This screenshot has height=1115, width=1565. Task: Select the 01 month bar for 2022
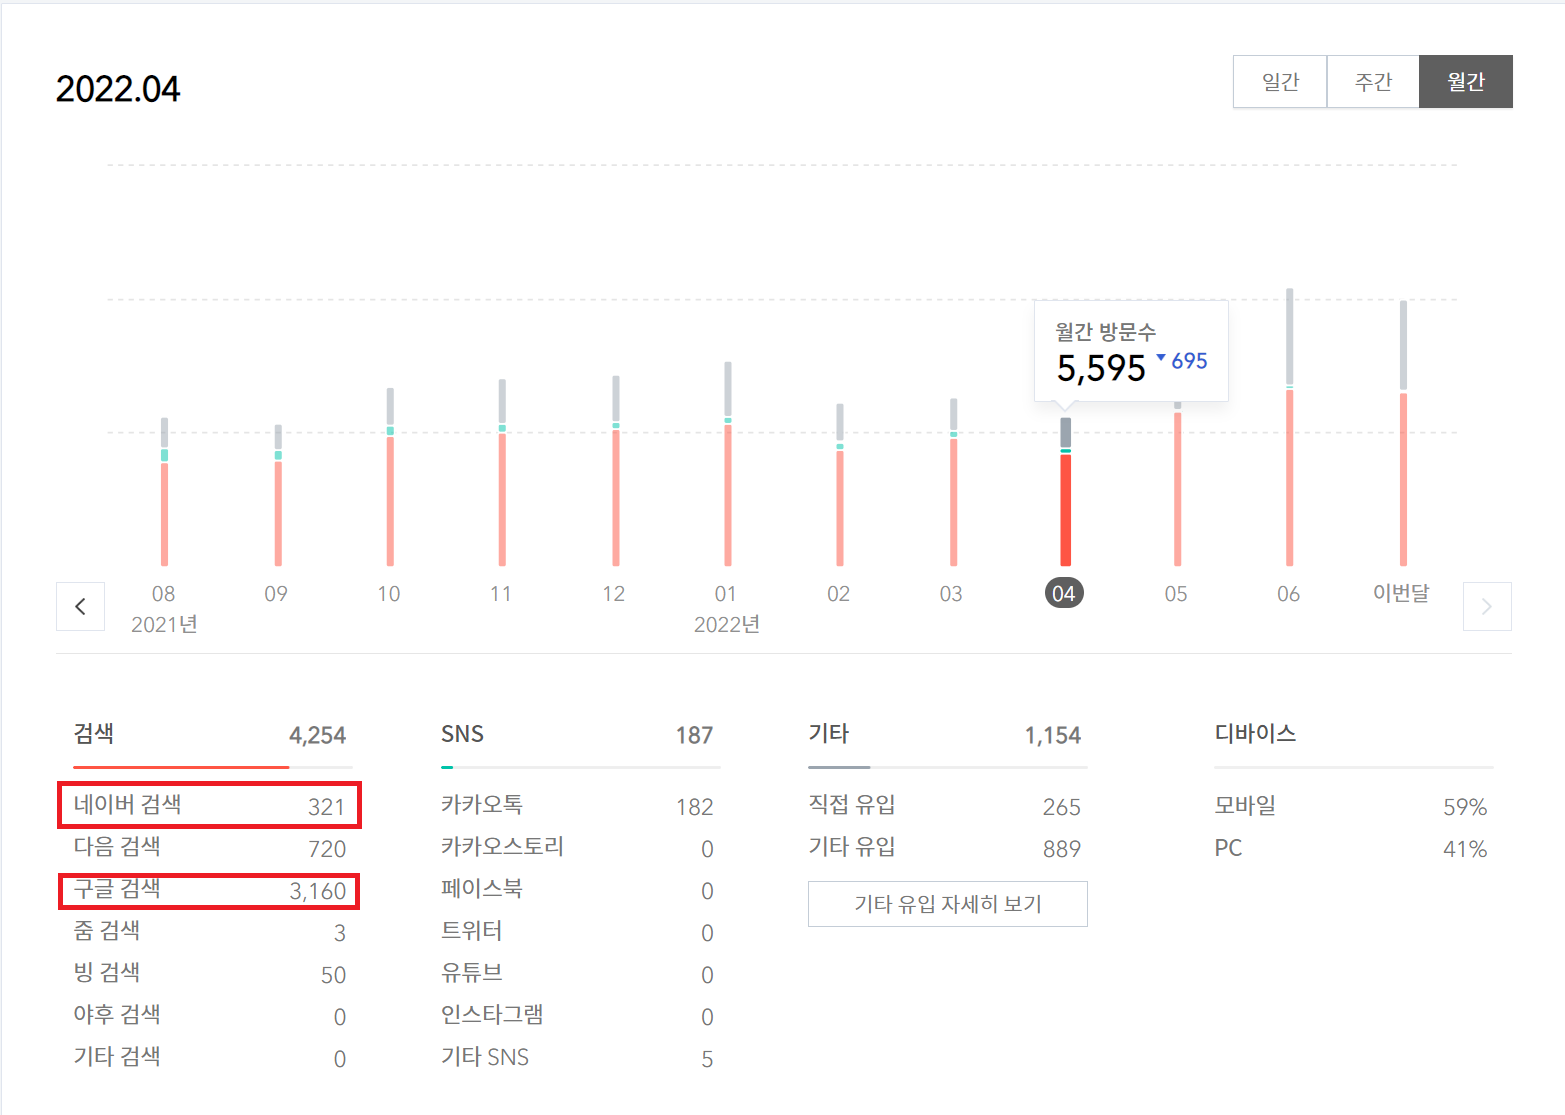point(728,464)
